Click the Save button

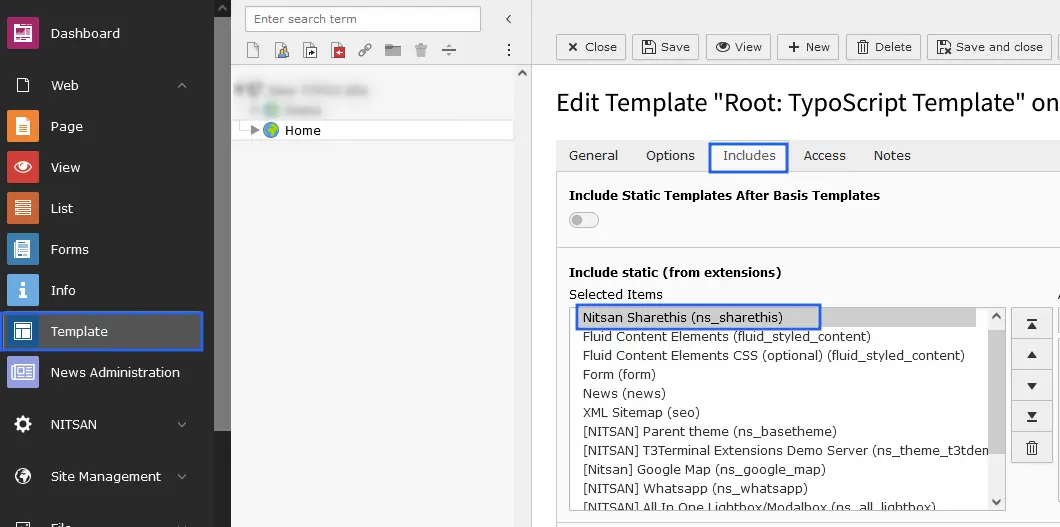pos(666,47)
